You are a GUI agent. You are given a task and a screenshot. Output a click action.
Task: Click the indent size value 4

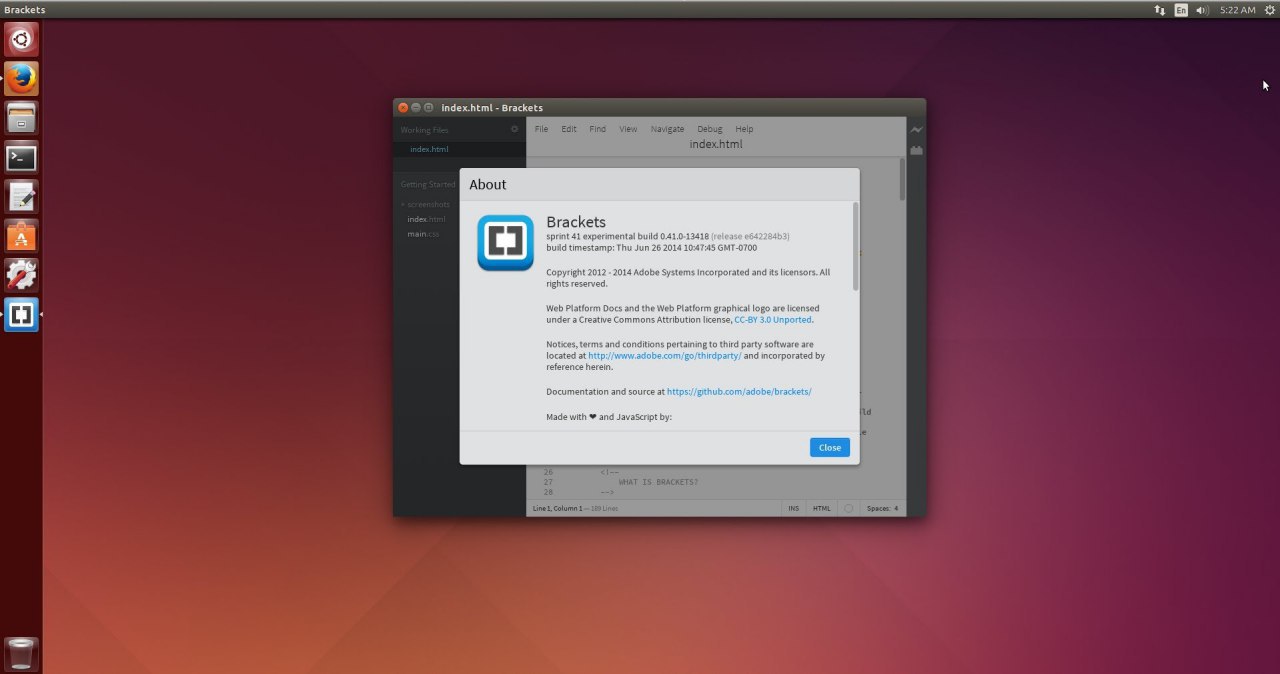coord(896,508)
